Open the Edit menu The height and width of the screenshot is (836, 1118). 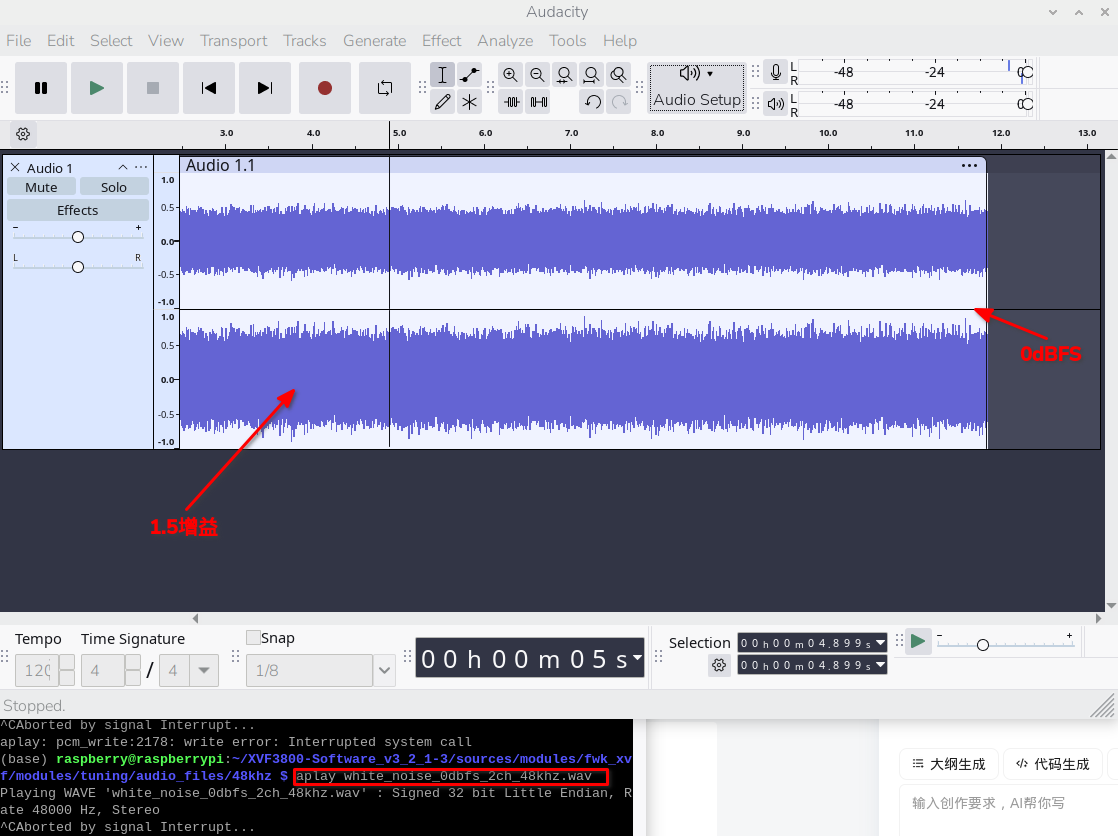pos(61,41)
